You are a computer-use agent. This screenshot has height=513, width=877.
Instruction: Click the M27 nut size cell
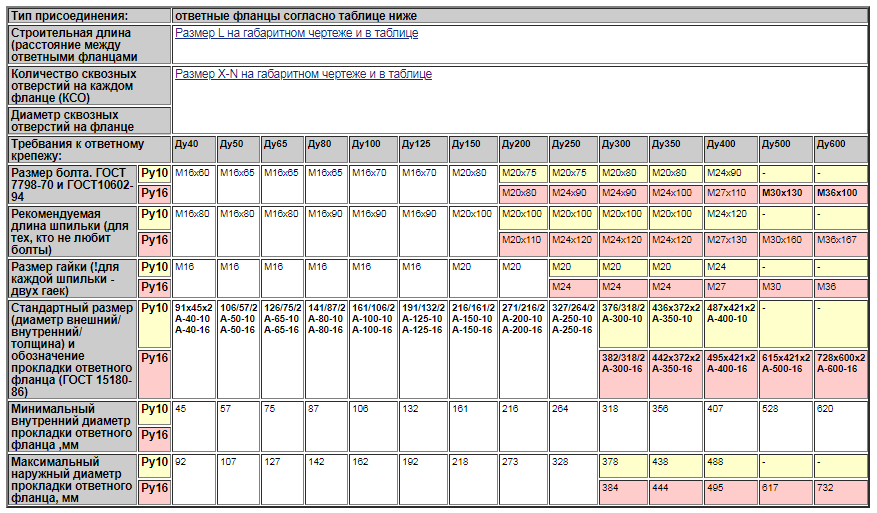pos(730,288)
